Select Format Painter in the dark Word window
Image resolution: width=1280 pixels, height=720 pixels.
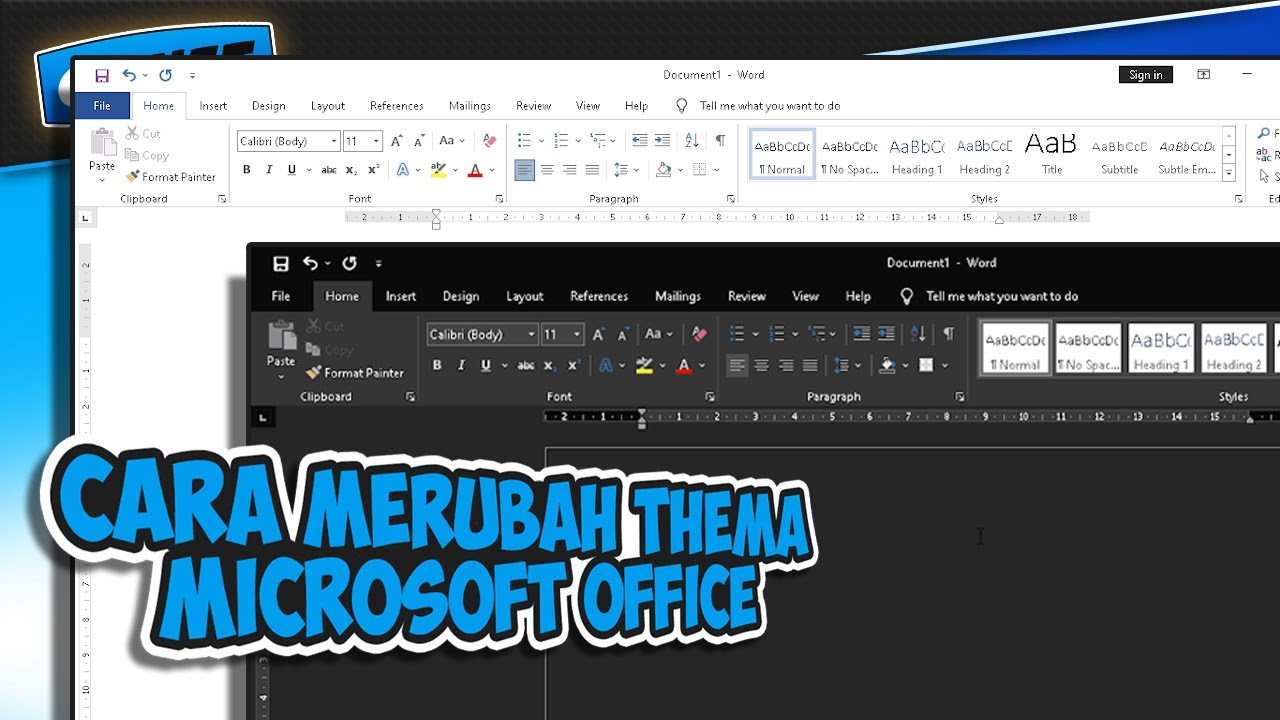(x=355, y=373)
